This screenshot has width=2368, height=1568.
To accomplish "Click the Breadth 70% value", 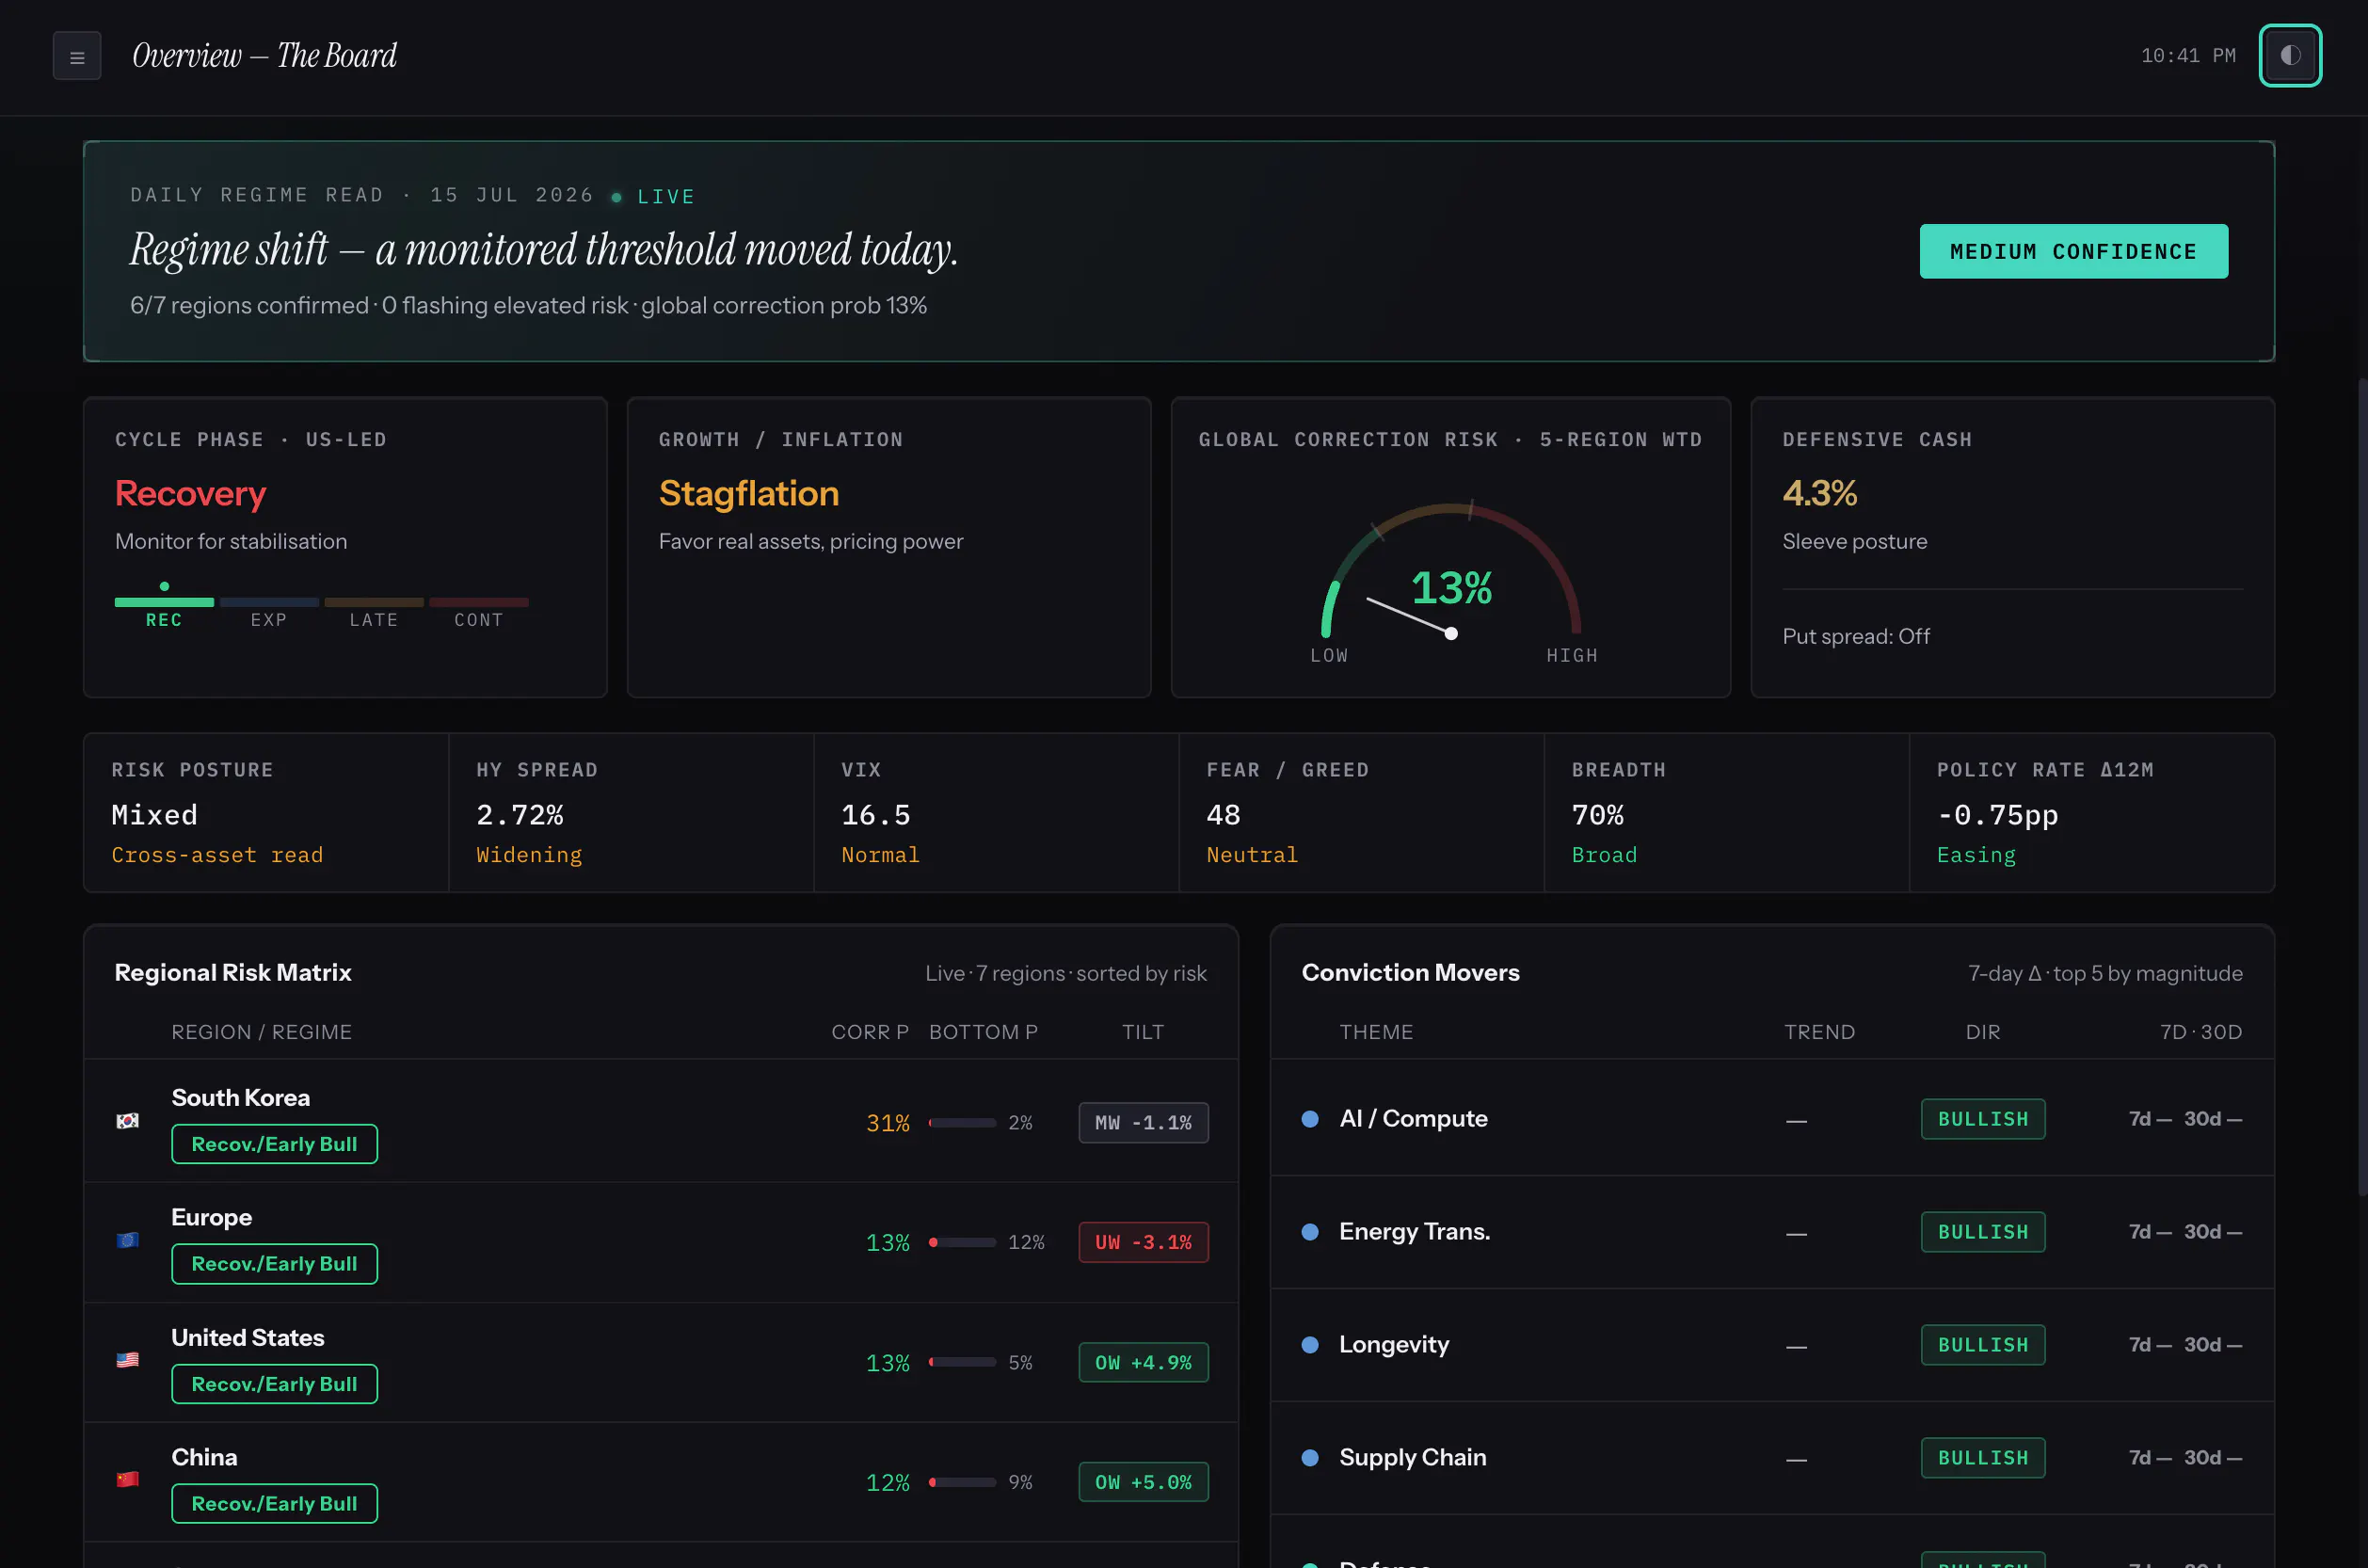I will [x=1597, y=815].
